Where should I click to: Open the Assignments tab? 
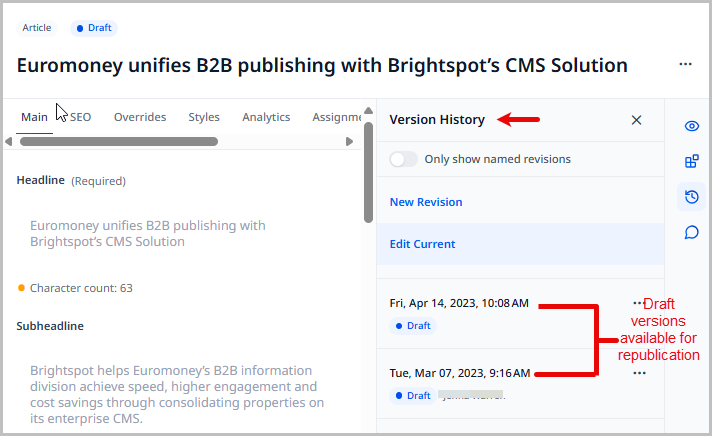coord(336,117)
